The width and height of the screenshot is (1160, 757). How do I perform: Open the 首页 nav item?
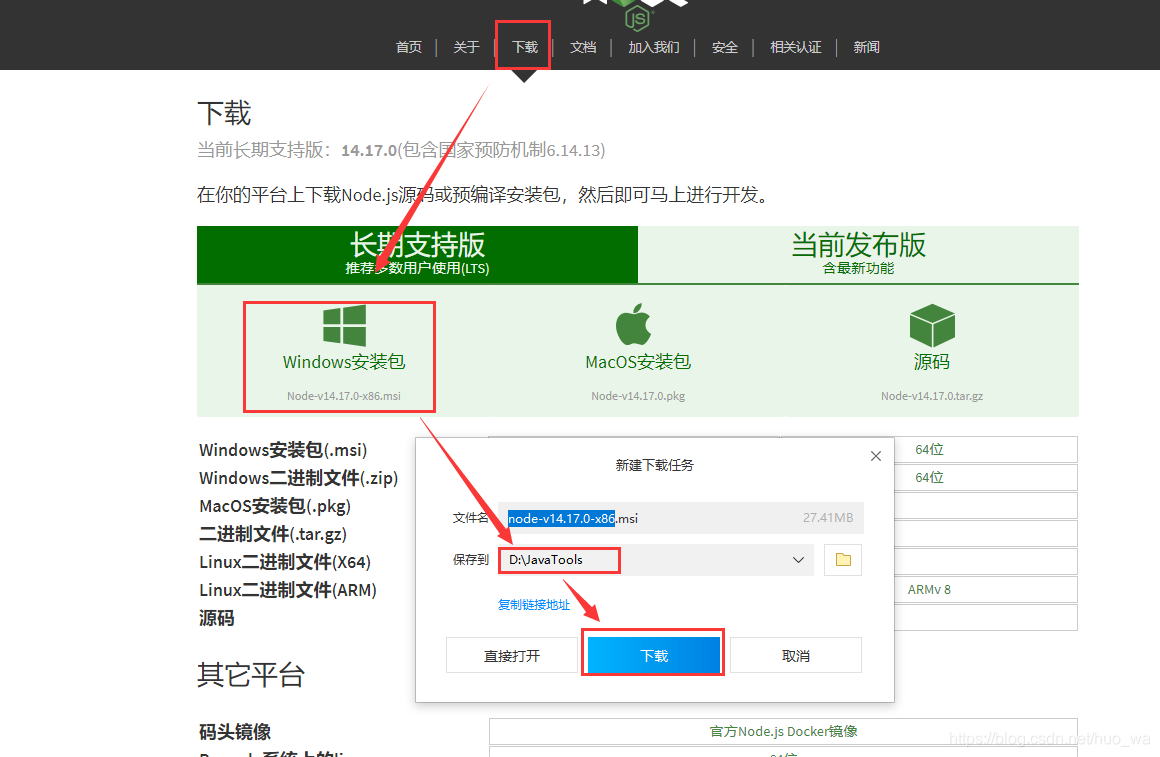pyautogui.click(x=408, y=47)
